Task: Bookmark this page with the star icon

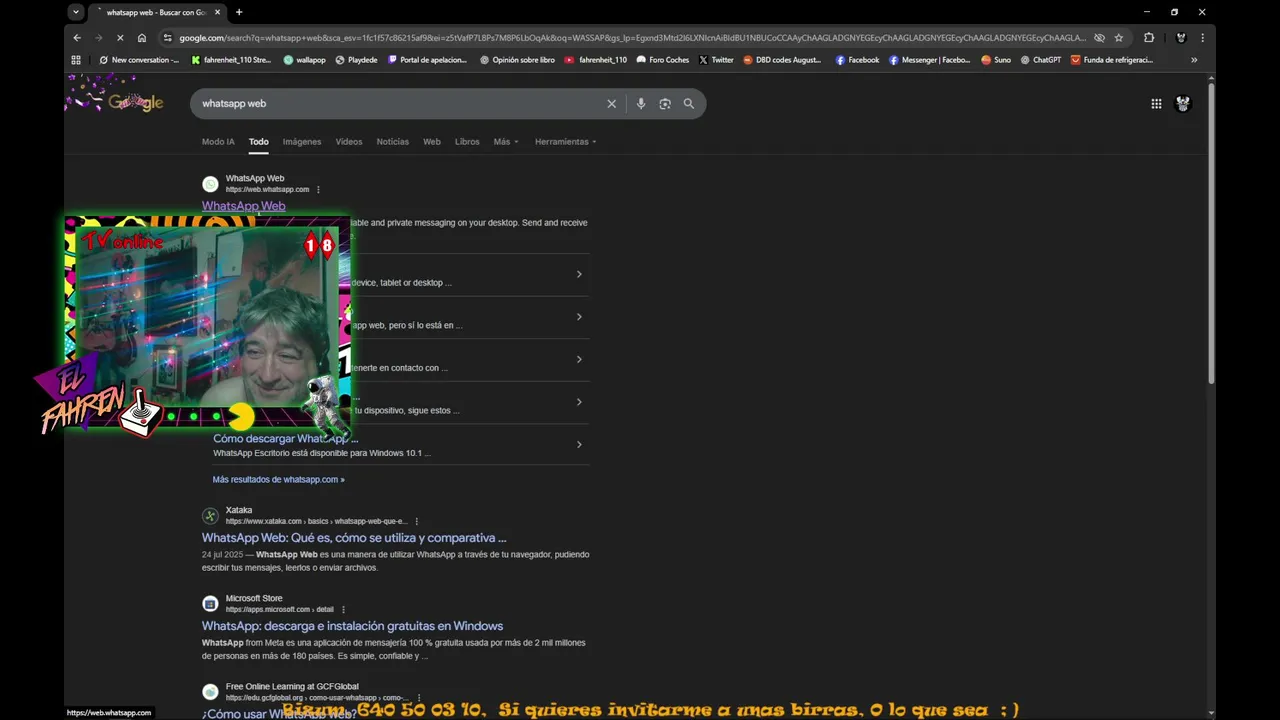Action: [x=1119, y=38]
